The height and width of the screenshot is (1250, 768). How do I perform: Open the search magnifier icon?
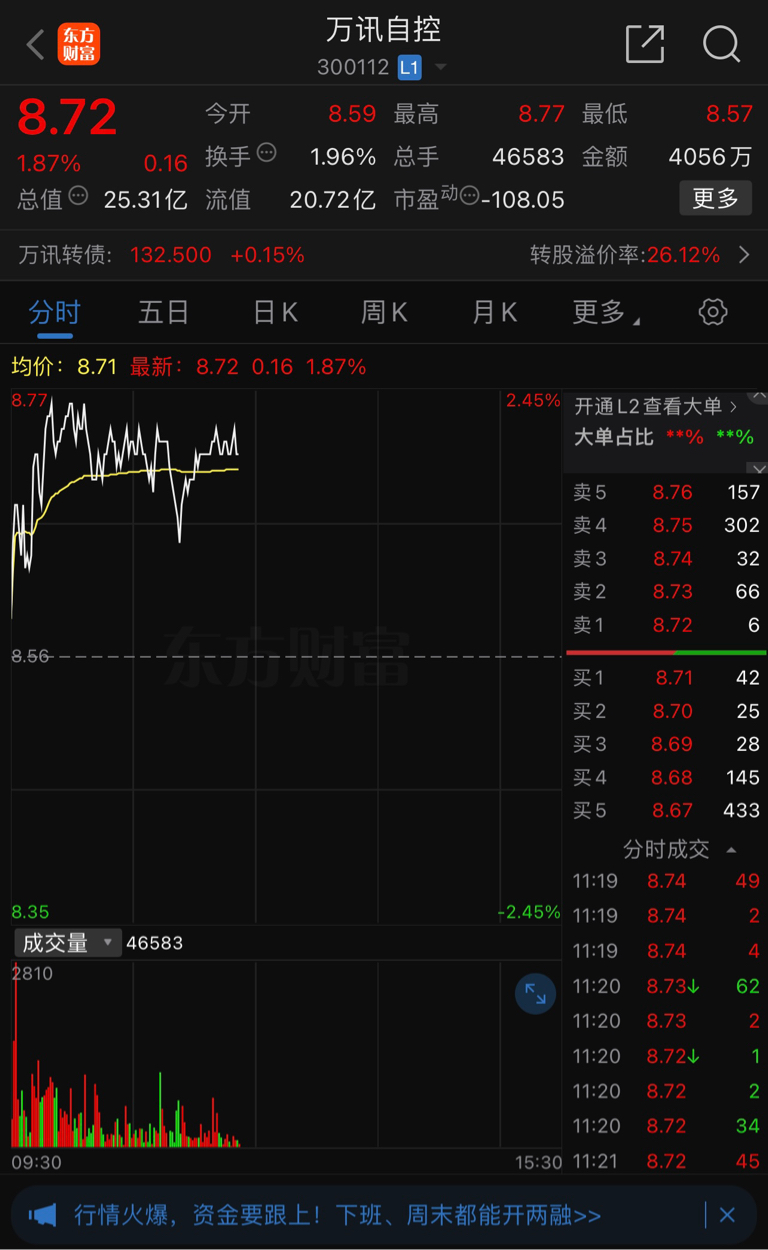tap(721, 44)
